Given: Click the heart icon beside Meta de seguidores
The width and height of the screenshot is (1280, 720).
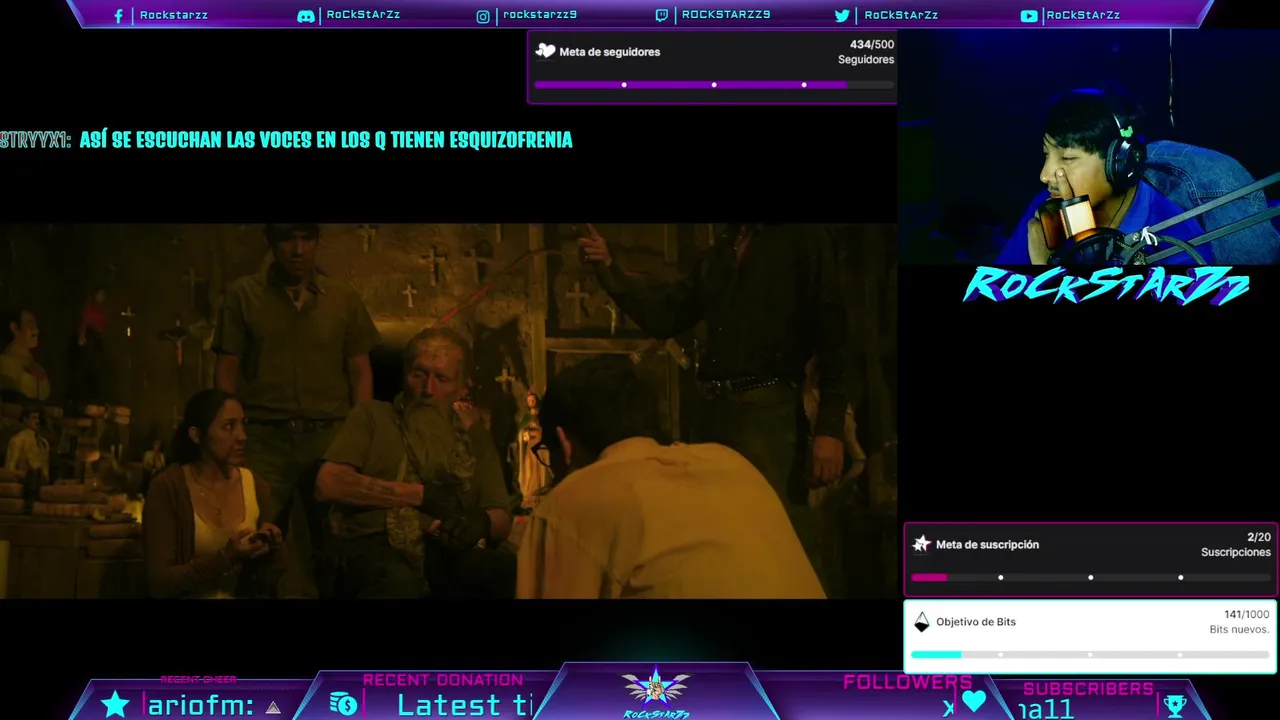Looking at the screenshot, I should tap(545, 51).
